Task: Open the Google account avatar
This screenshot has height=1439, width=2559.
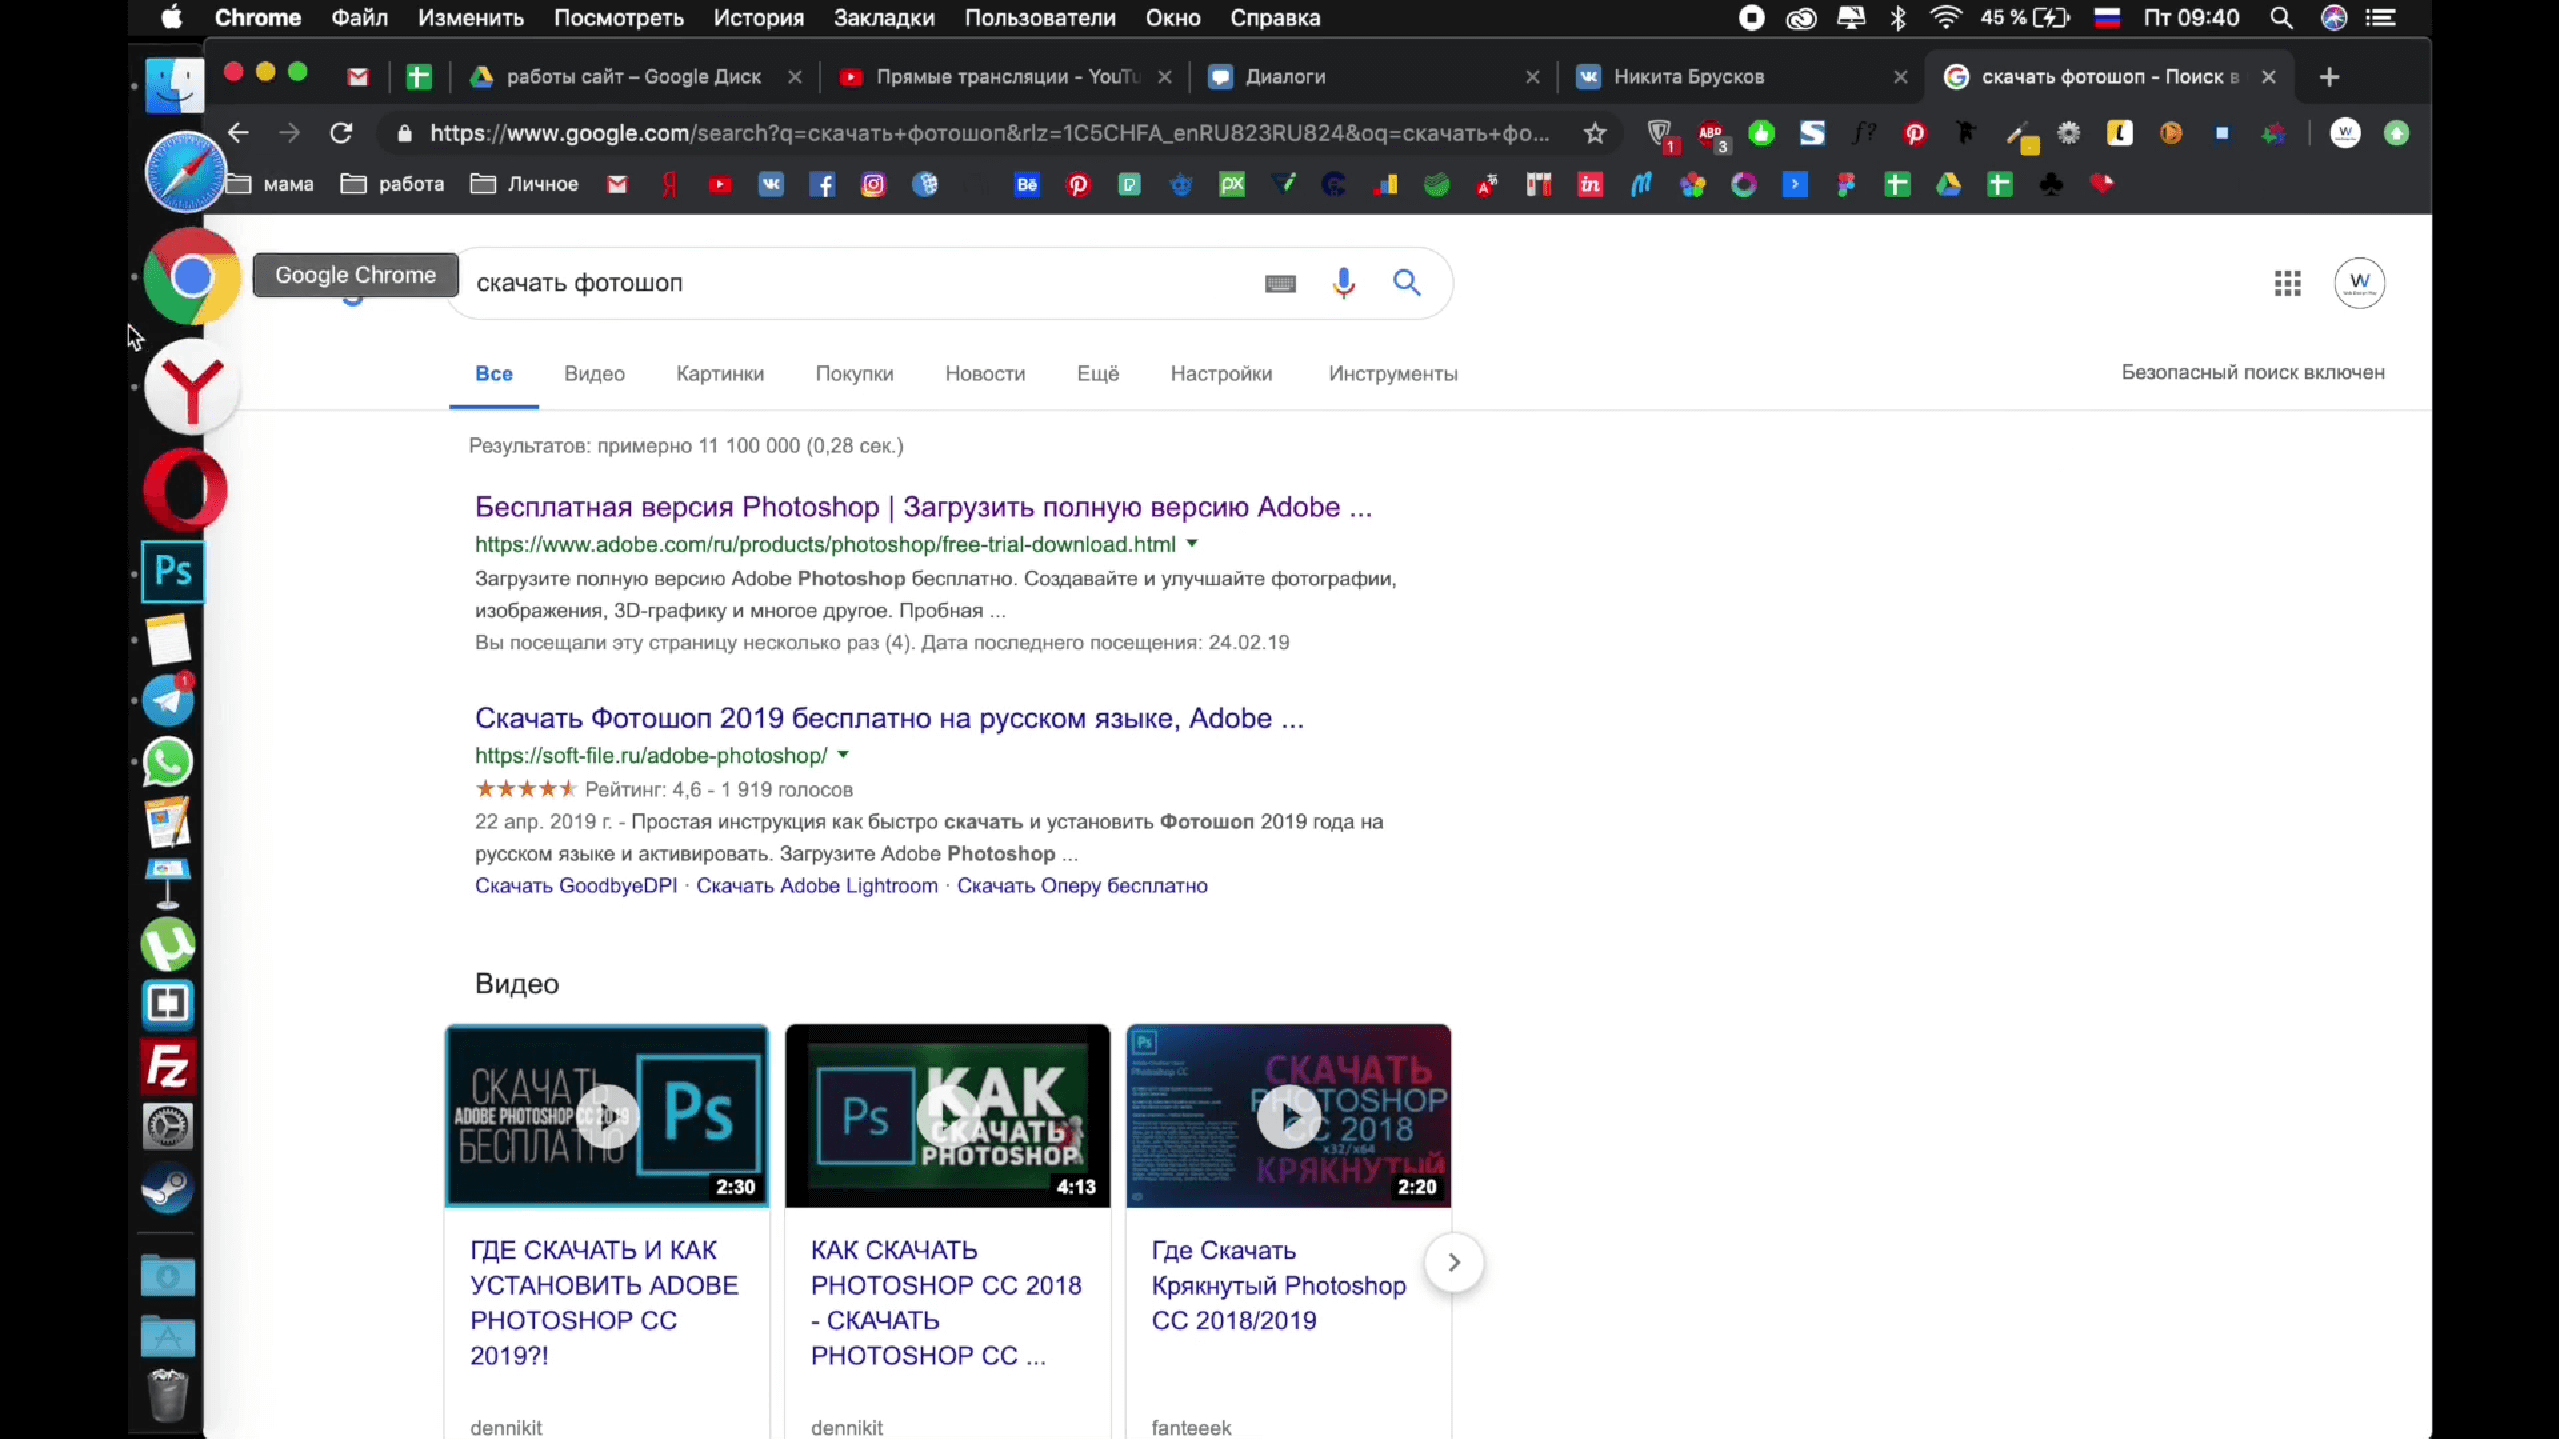Action: (2359, 283)
